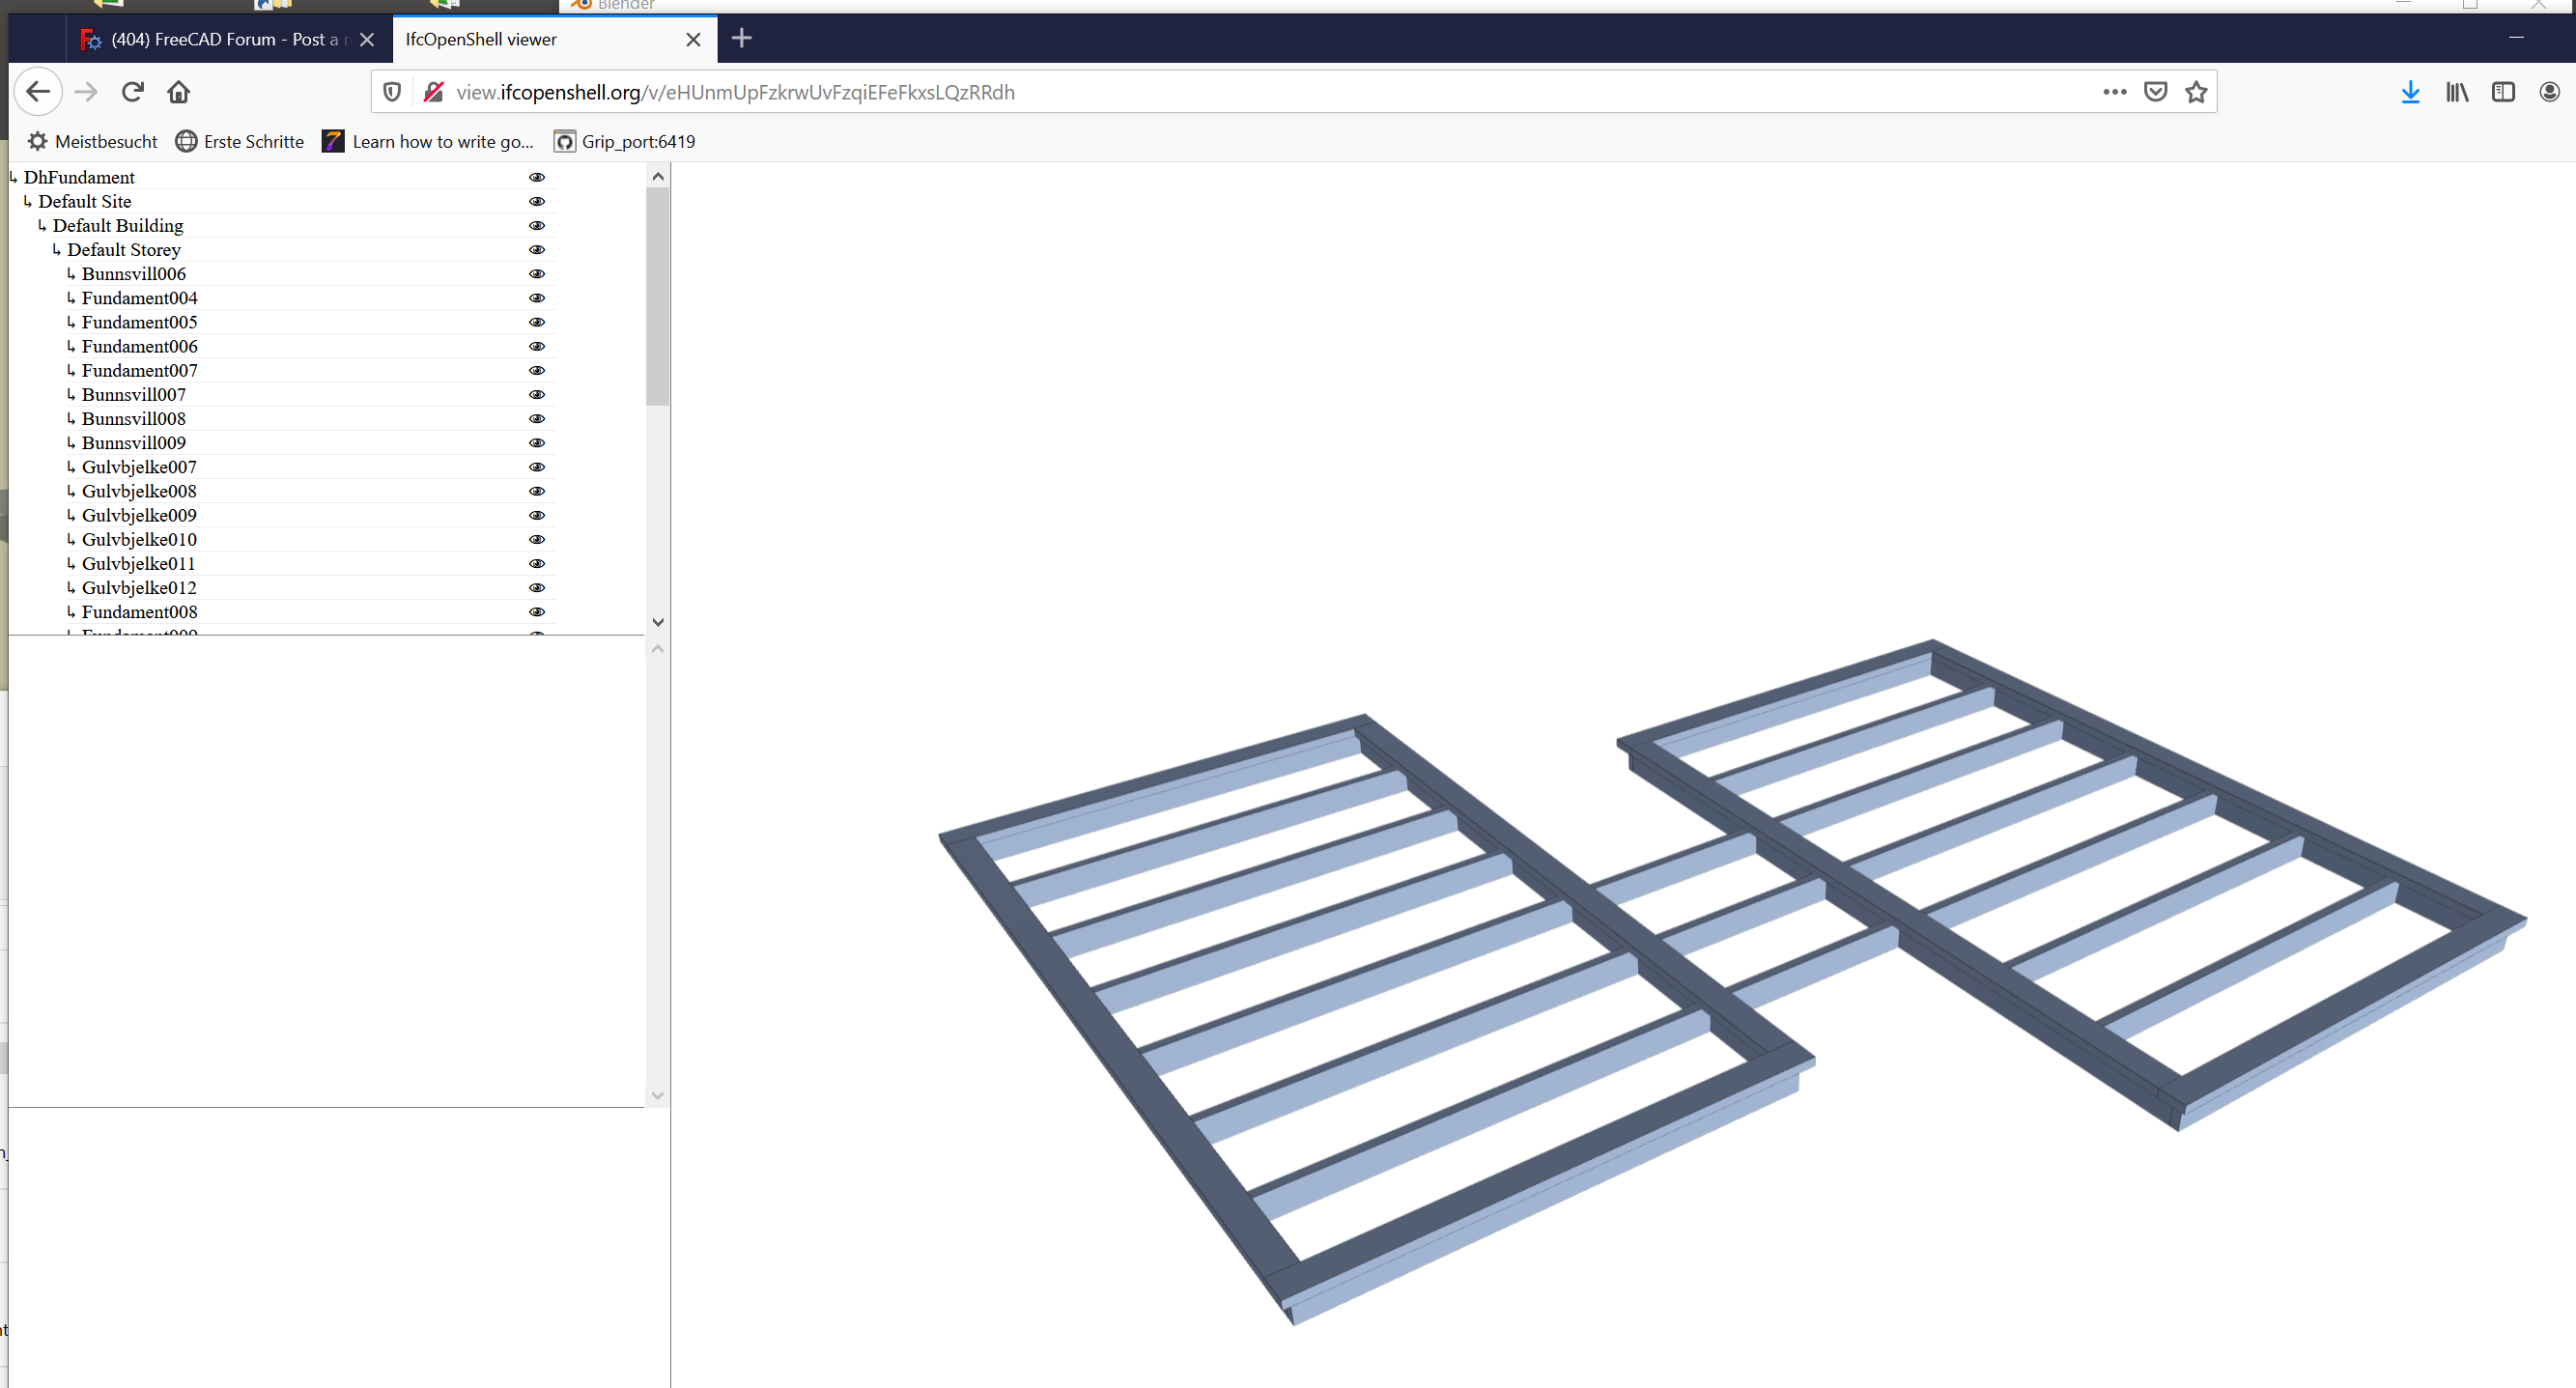Open a new browser tab
The image size is (2576, 1388).
click(741, 39)
